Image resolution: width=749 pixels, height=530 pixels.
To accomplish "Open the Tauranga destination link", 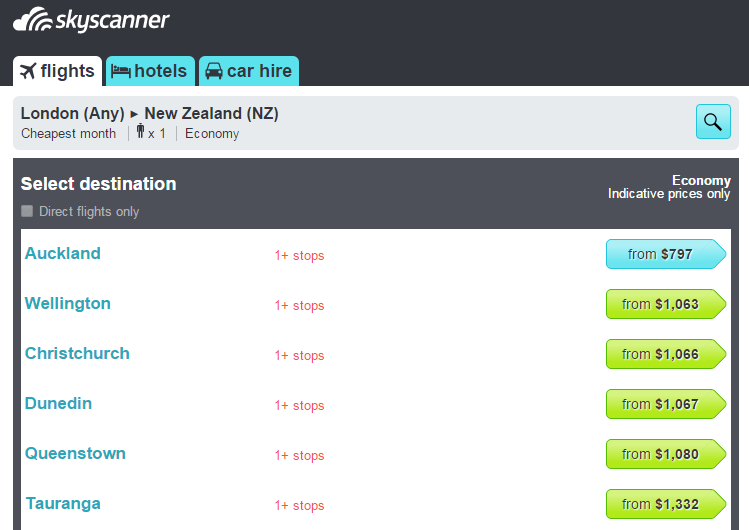I will pyautogui.click(x=63, y=503).
